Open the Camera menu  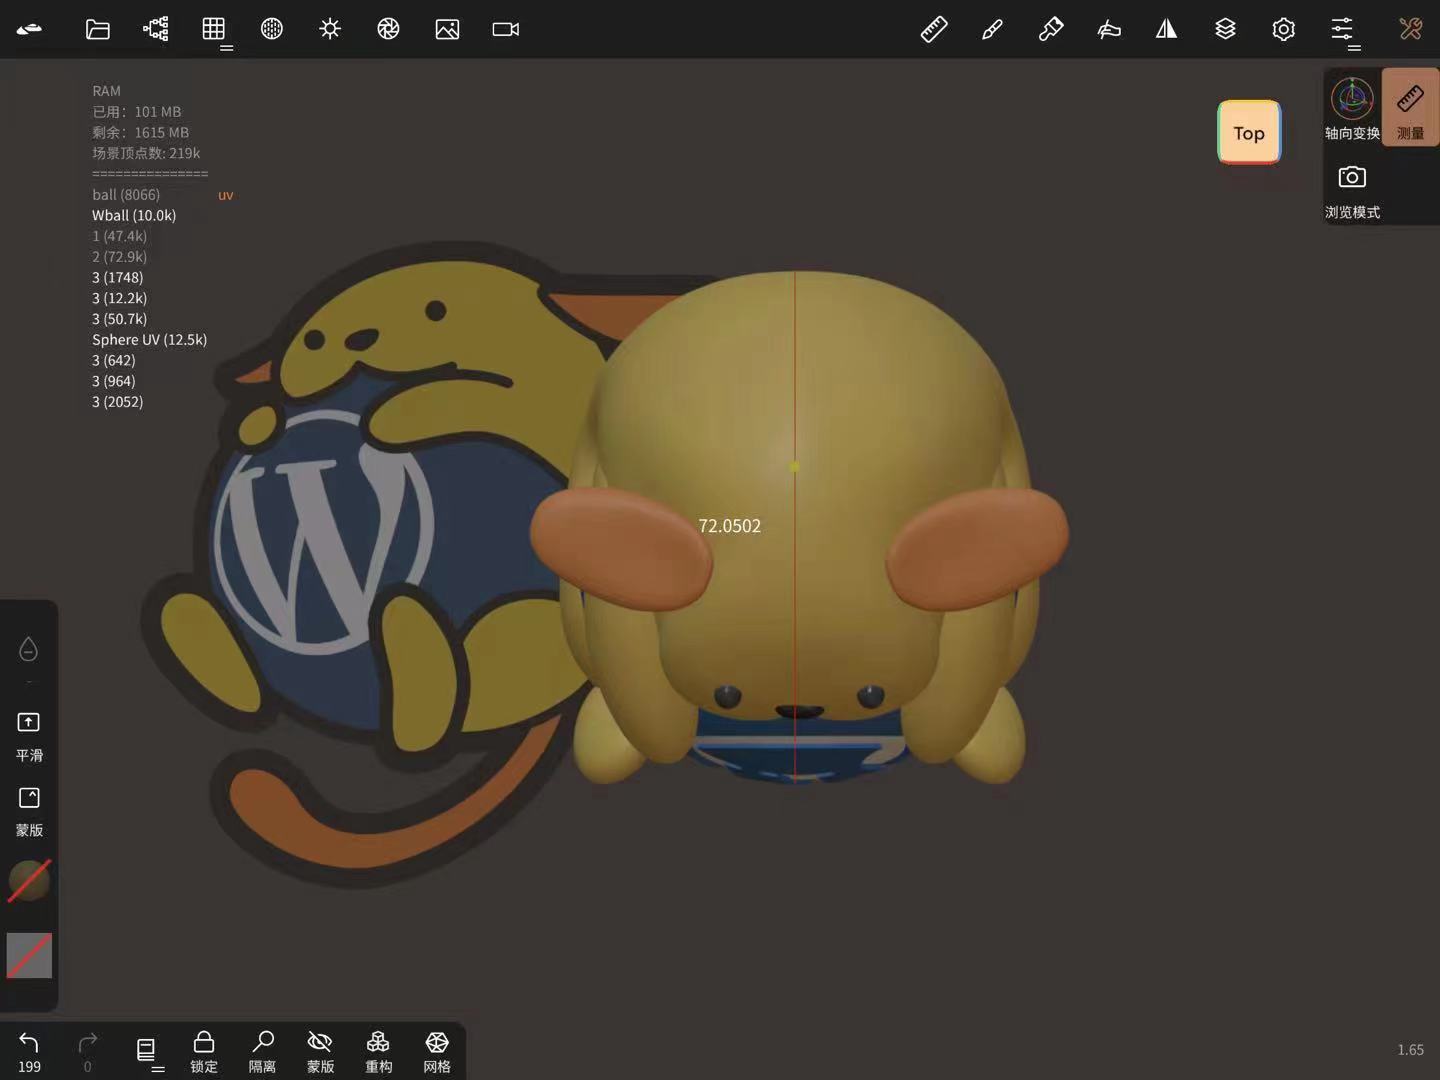[x=506, y=29]
